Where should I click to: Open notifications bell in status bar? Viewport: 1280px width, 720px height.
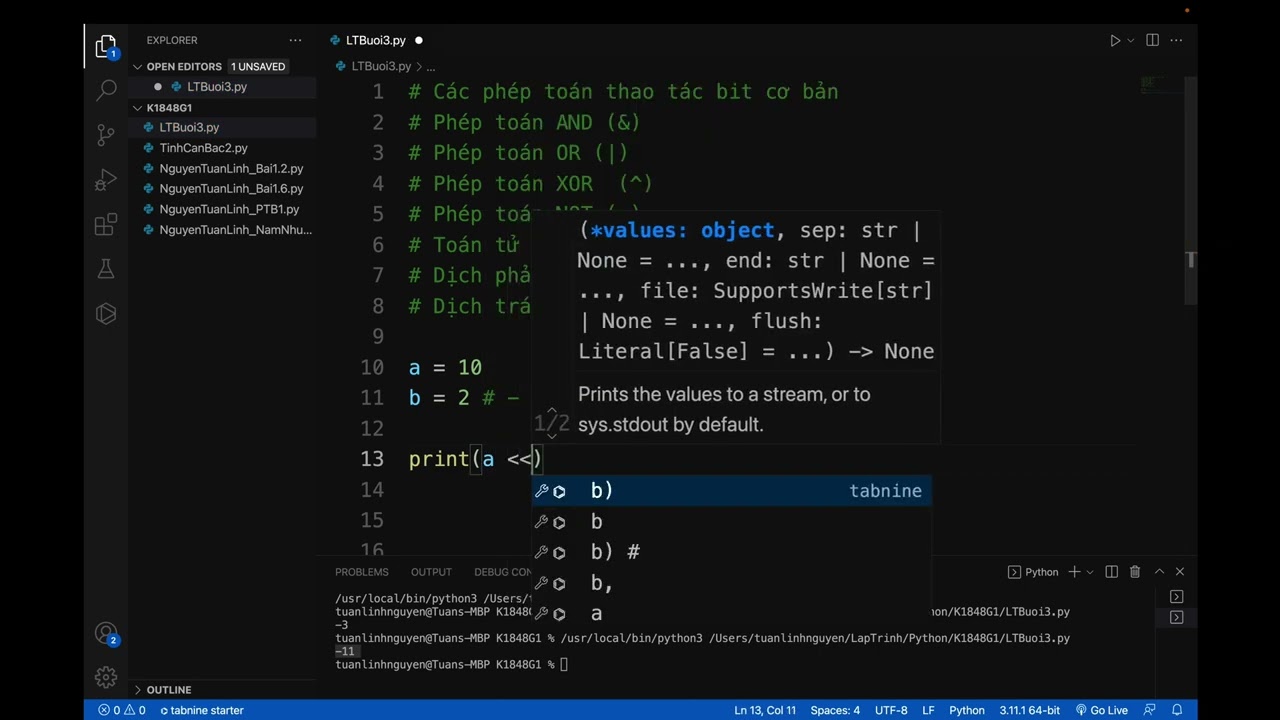click(x=1177, y=710)
